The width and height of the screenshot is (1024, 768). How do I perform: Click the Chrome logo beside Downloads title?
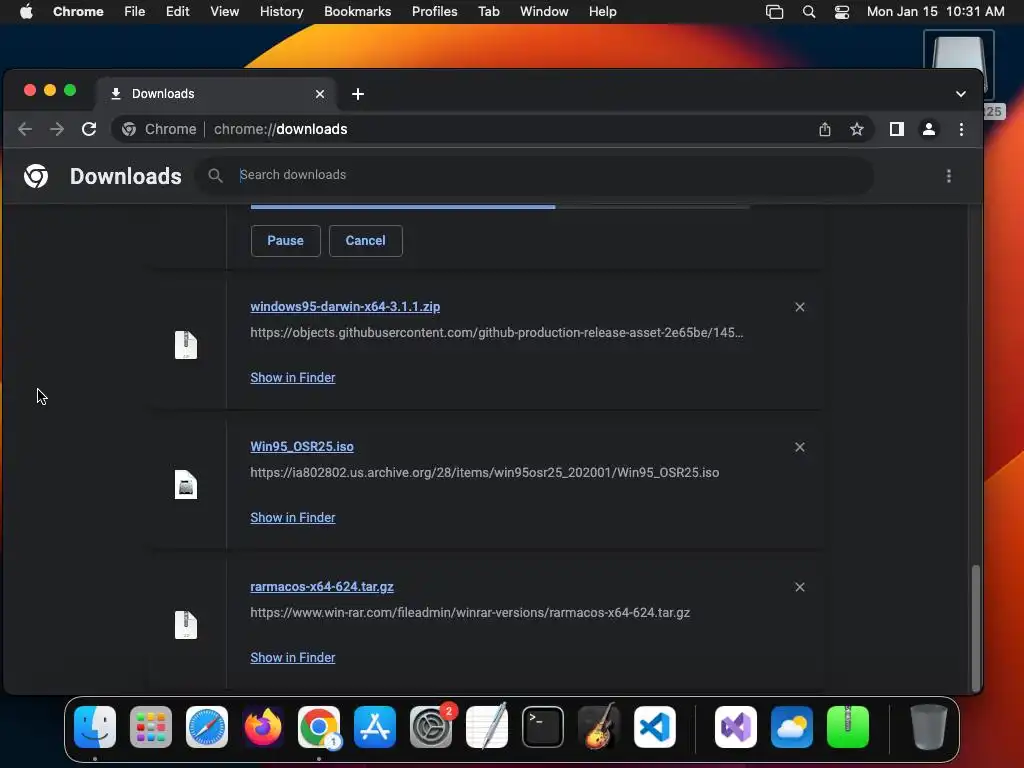36,176
